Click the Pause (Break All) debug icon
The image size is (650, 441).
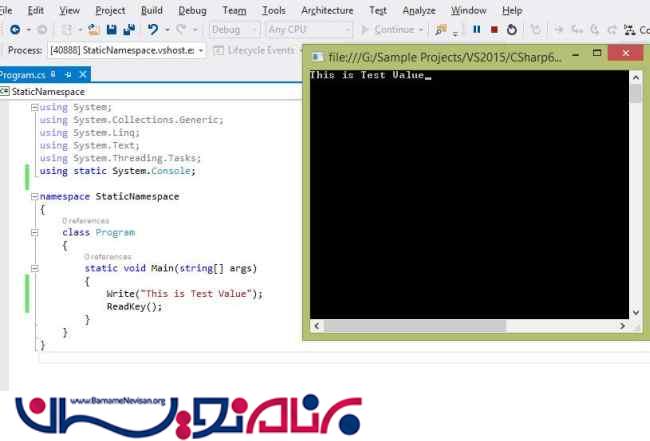point(476,30)
